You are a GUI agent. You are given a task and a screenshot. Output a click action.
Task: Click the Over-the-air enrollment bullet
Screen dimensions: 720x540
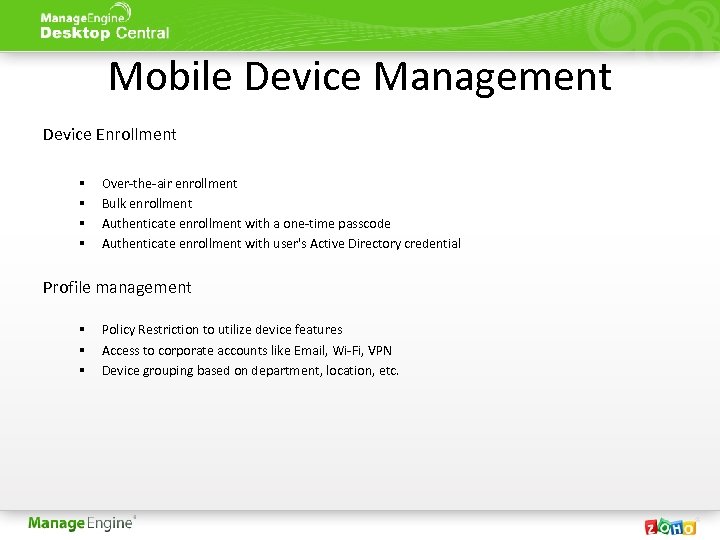[169, 184]
